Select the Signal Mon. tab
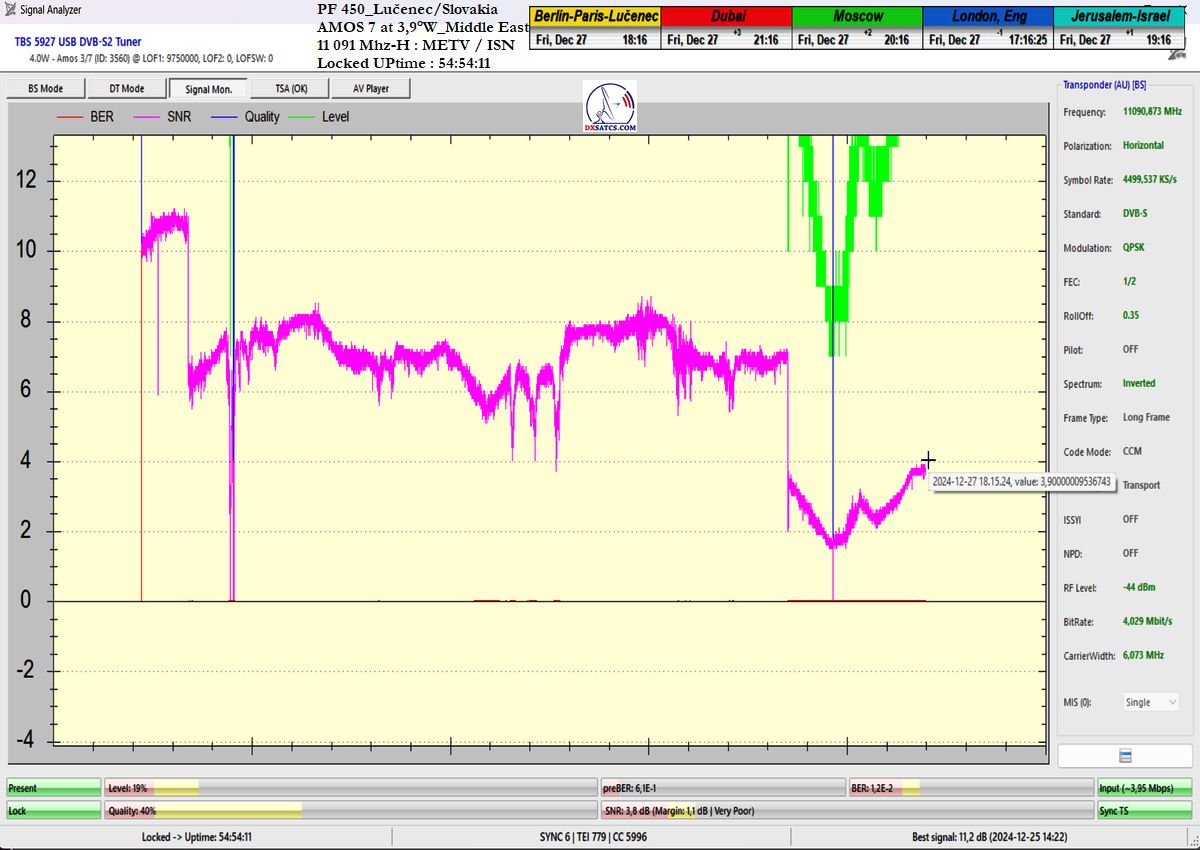The height and width of the screenshot is (850, 1200). [208, 89]
